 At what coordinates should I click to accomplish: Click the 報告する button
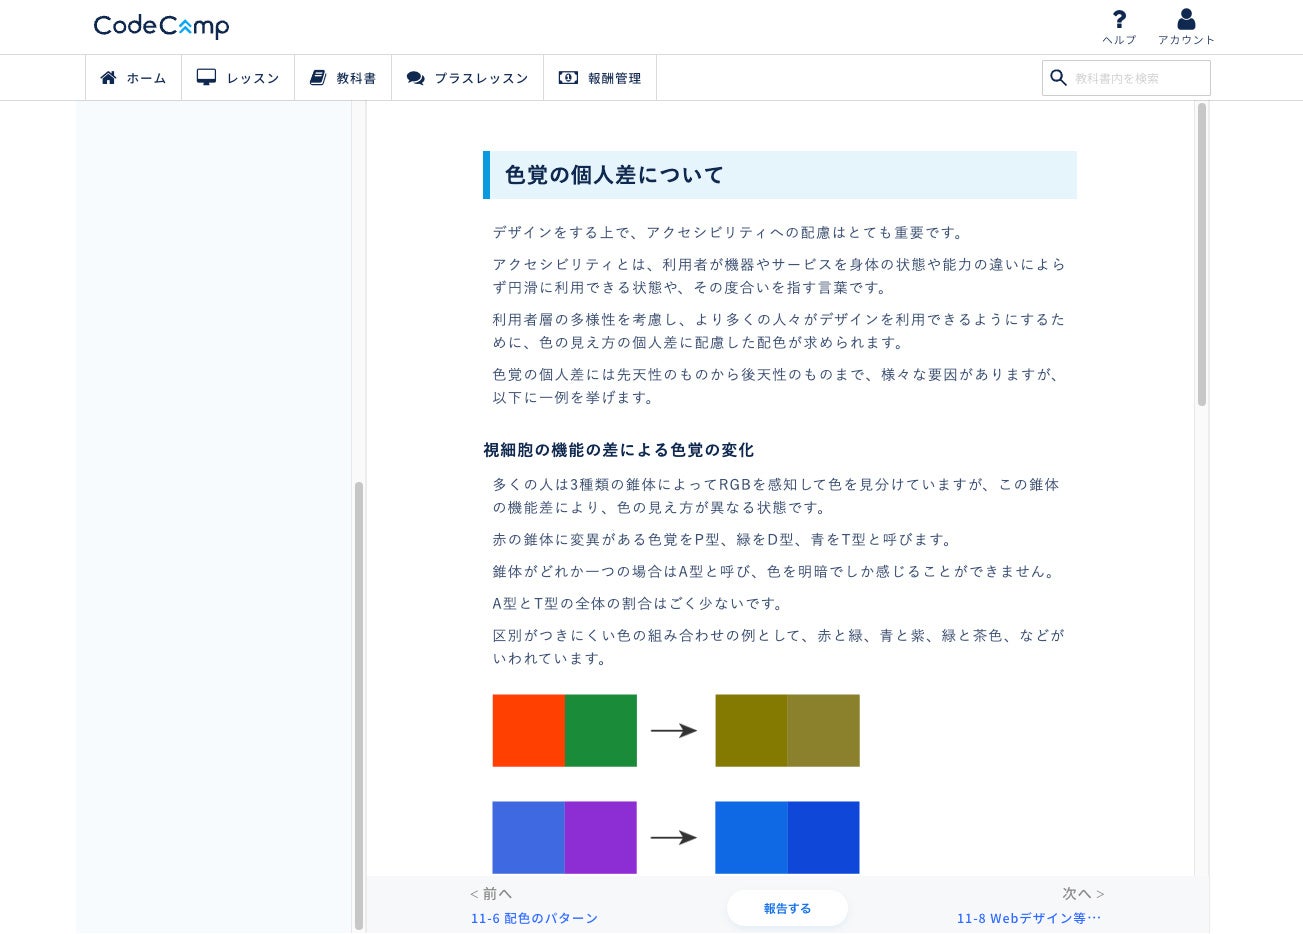pos(787,908)
